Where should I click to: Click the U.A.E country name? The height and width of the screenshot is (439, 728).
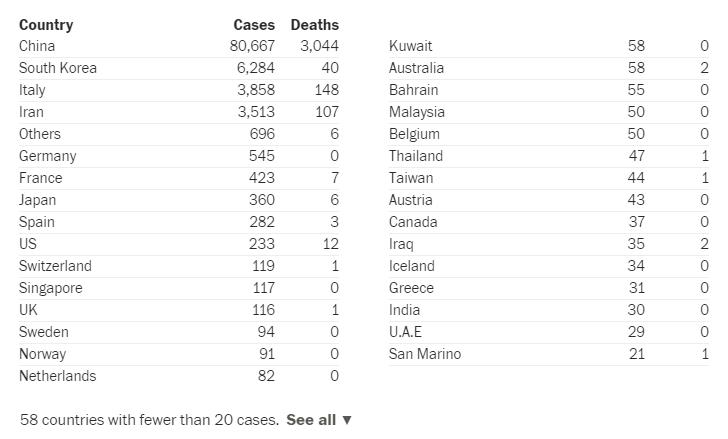tap(405, 332)
